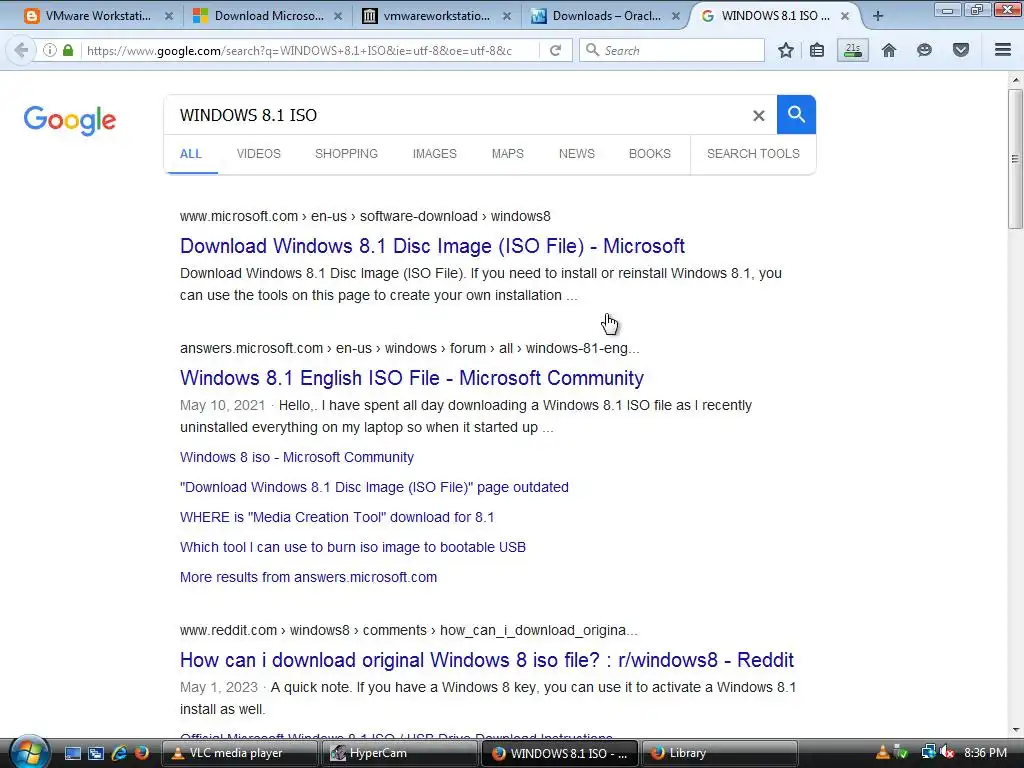Bookmark this page with the star icon
1024x768 pixels.
[x=786, y=50]
